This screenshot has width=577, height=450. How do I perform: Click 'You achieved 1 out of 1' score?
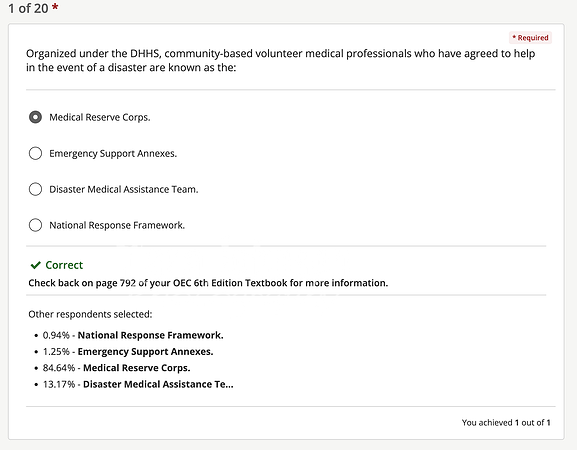coord(506,422)
